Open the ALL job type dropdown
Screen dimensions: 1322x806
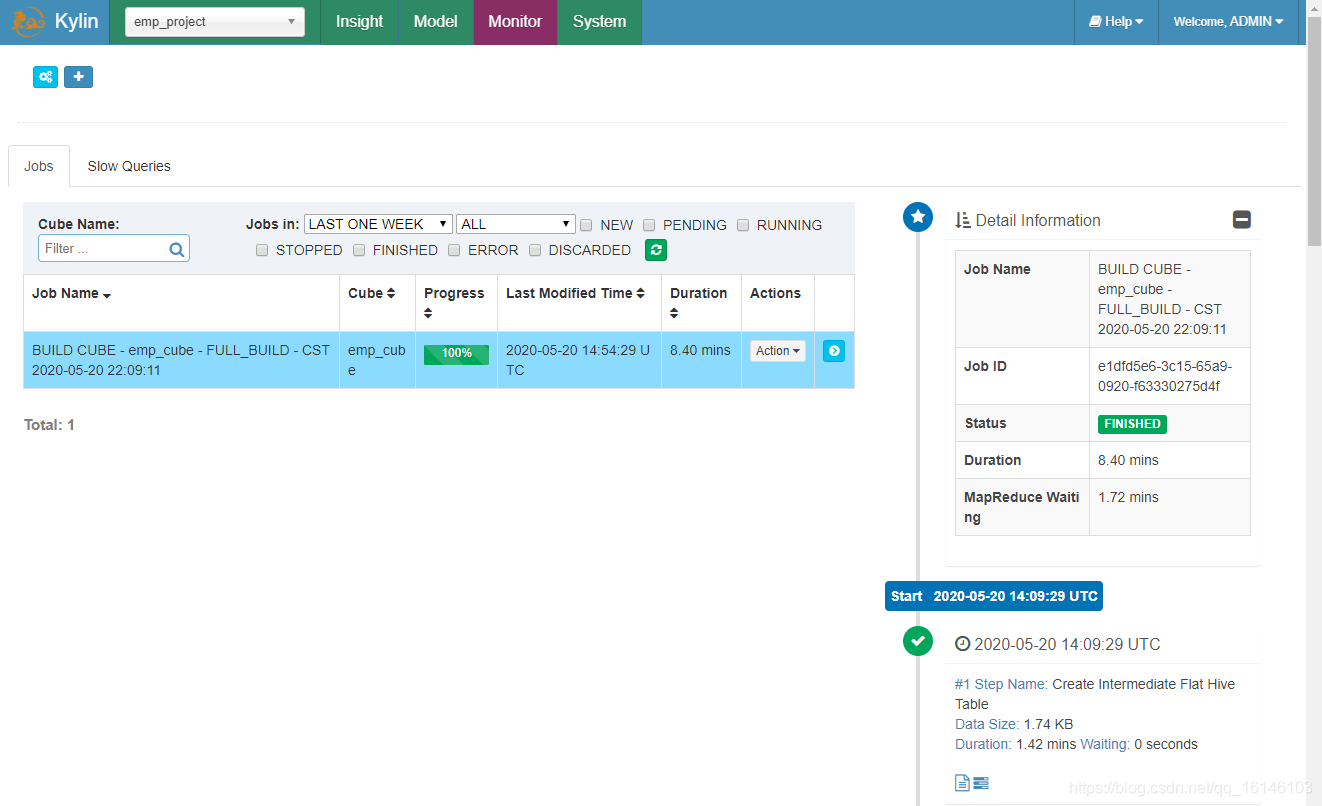coord(516,224)
